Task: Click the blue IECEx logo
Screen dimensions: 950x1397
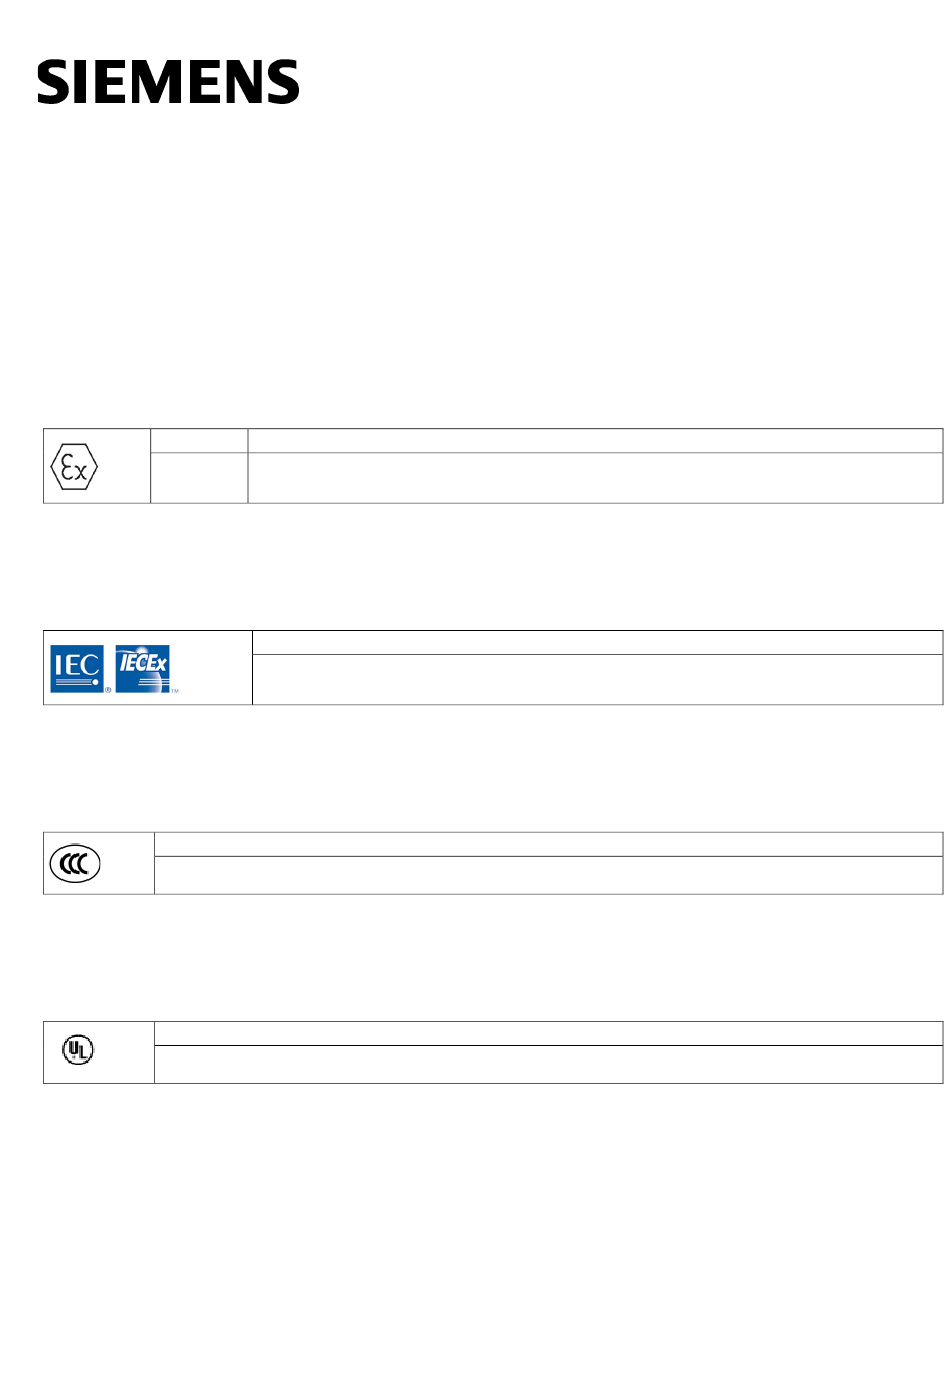Action: [x=143, y=668]
